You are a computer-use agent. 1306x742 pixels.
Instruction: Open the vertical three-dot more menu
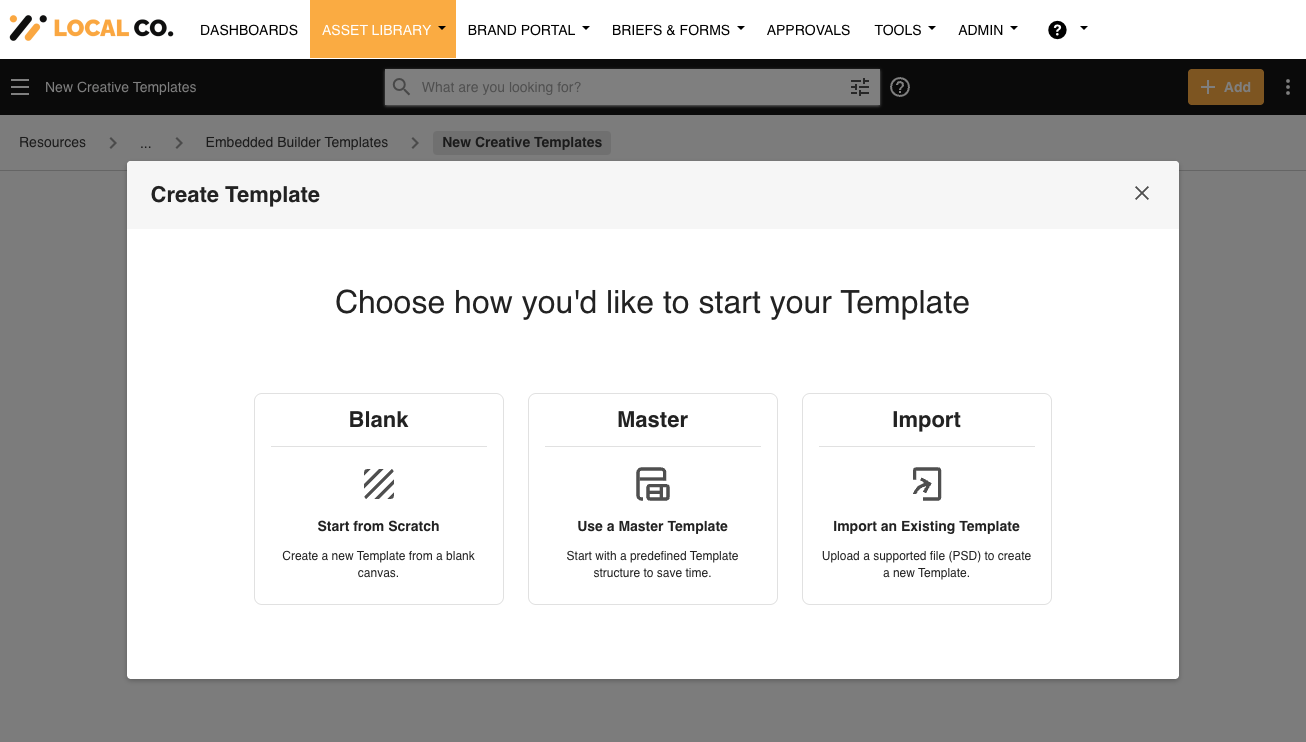coord(1287,87)
